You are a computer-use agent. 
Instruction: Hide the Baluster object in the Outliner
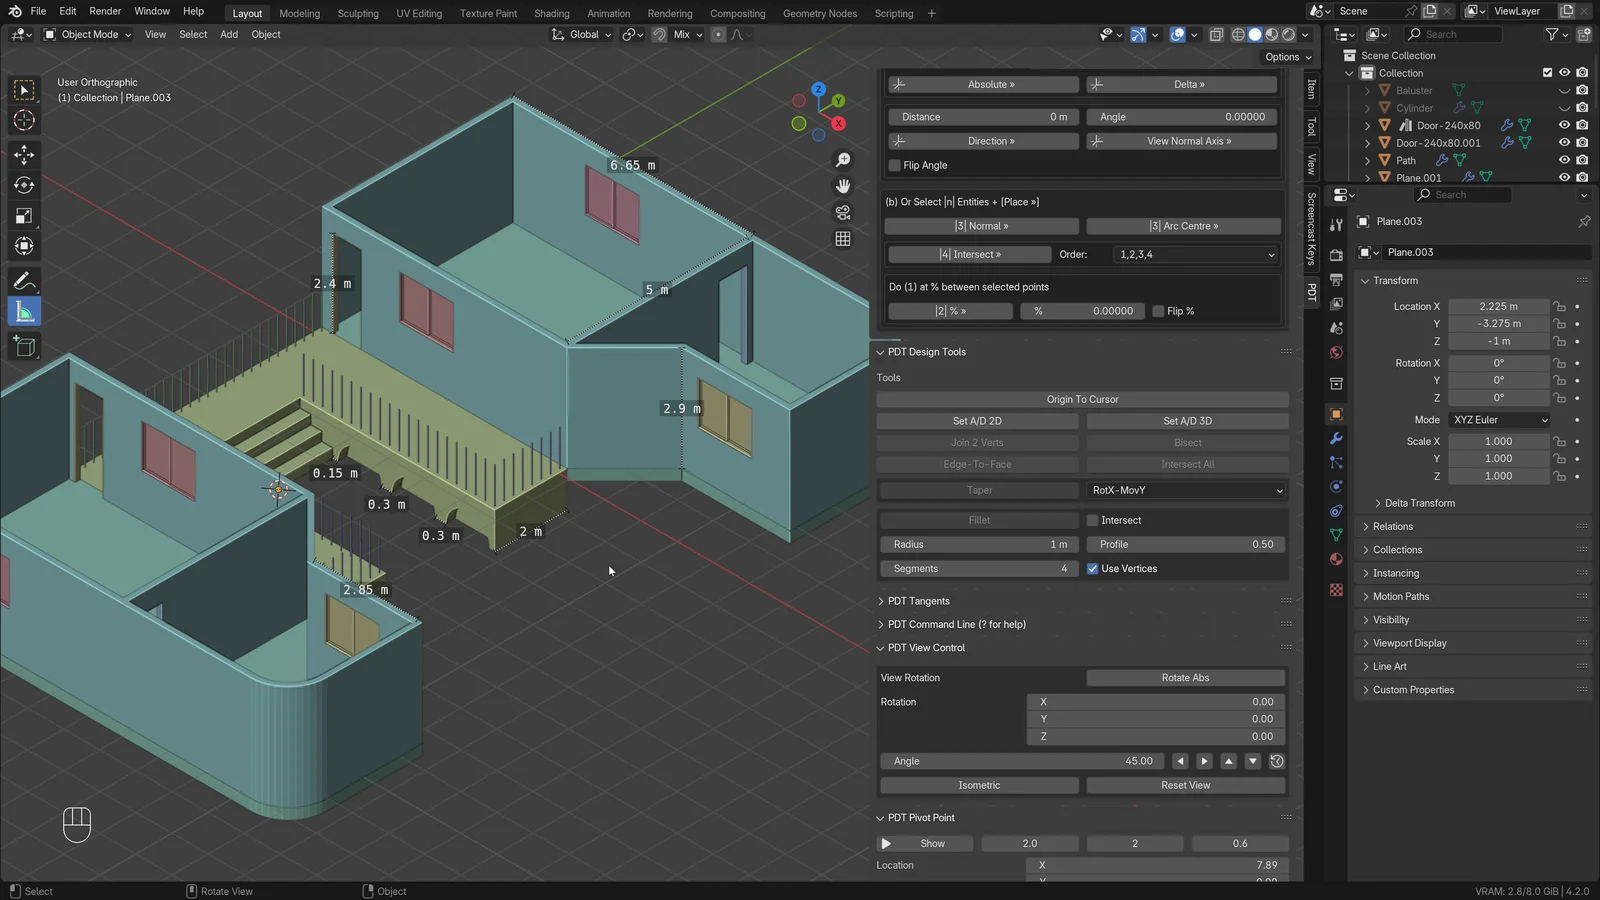coord(1564,90)
